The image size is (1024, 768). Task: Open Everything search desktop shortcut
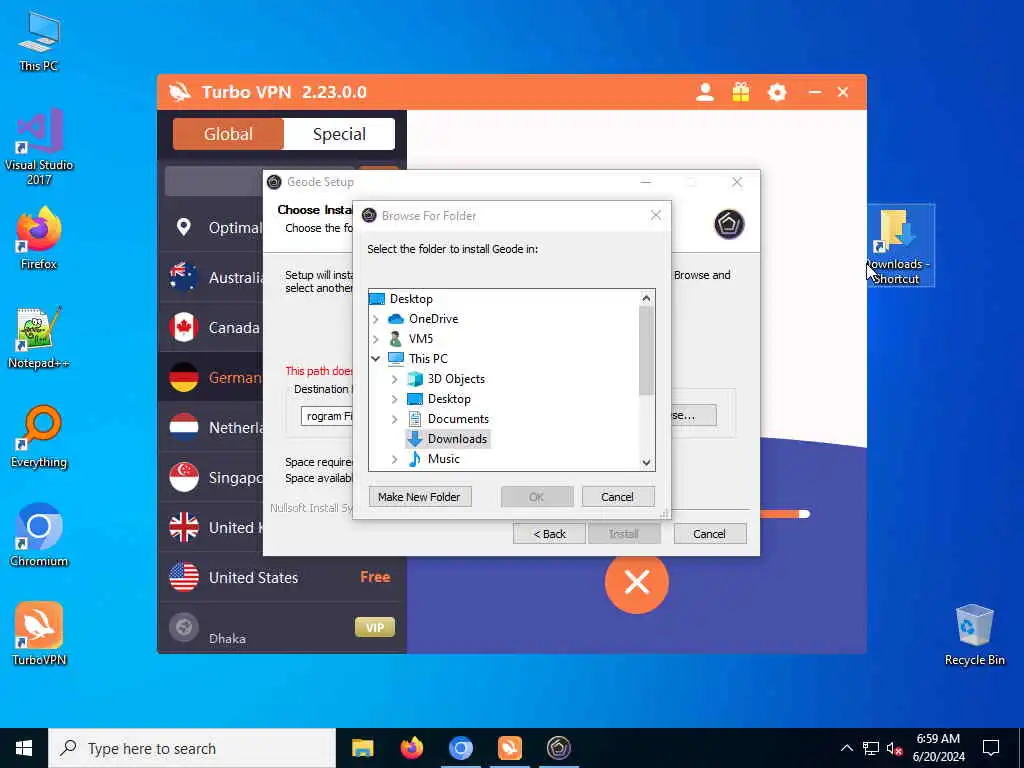(x=39, y=437)
